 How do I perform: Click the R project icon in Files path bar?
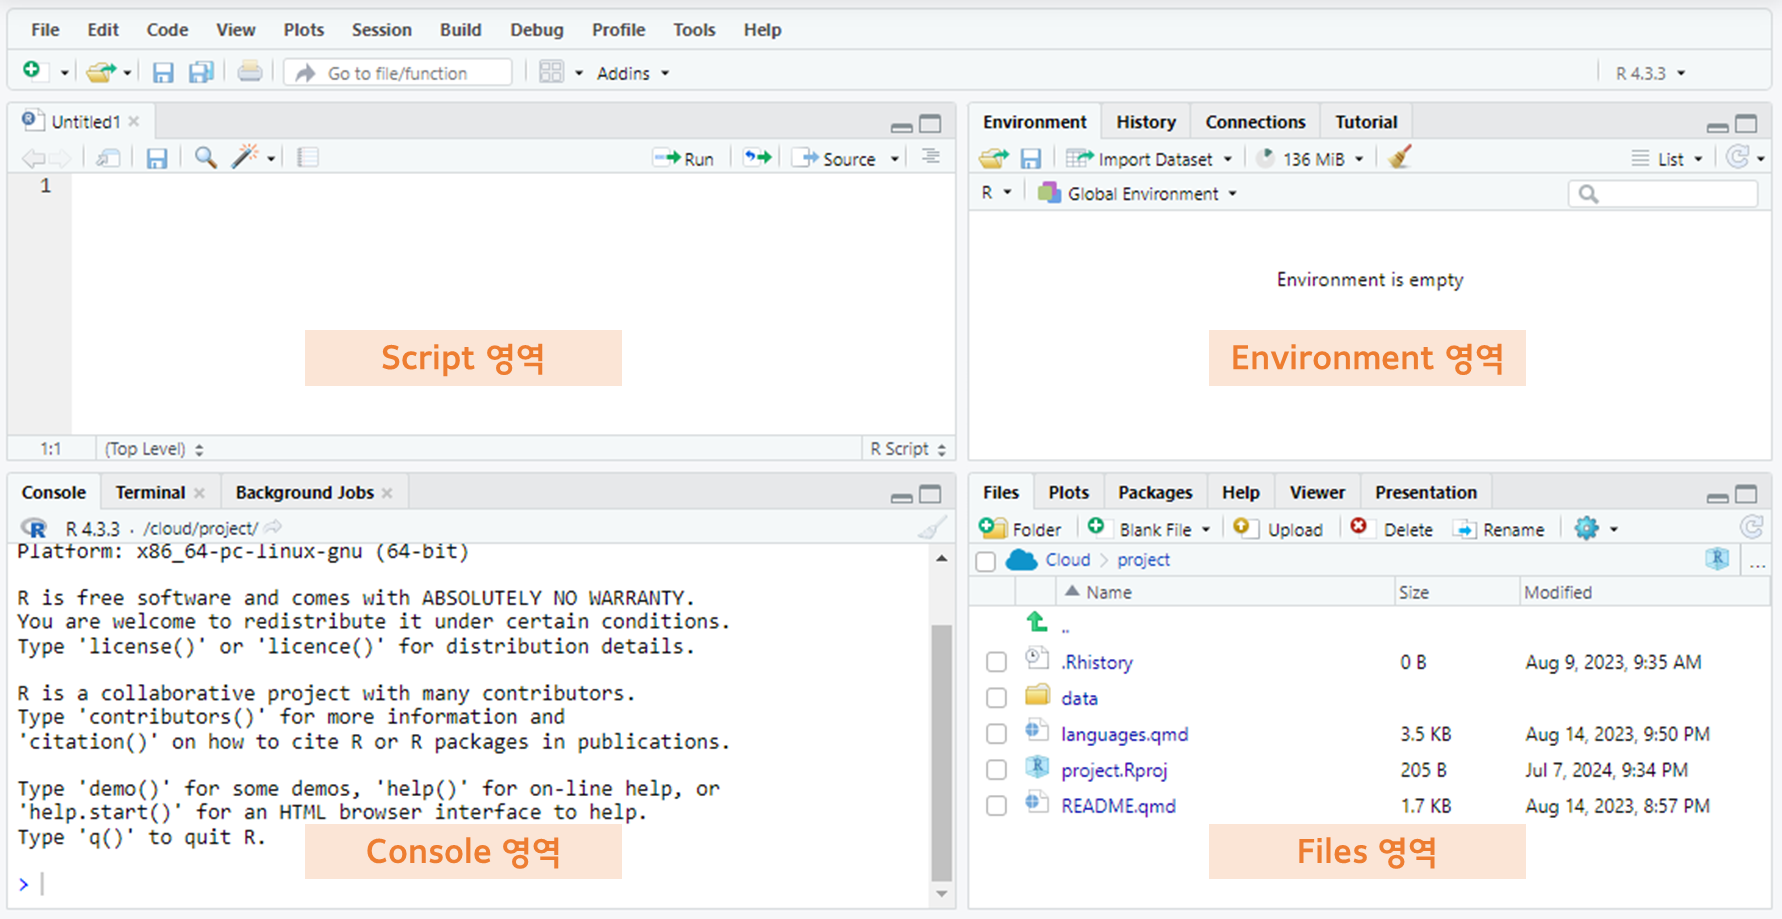pyautogui.click(x=1717, y=559)
